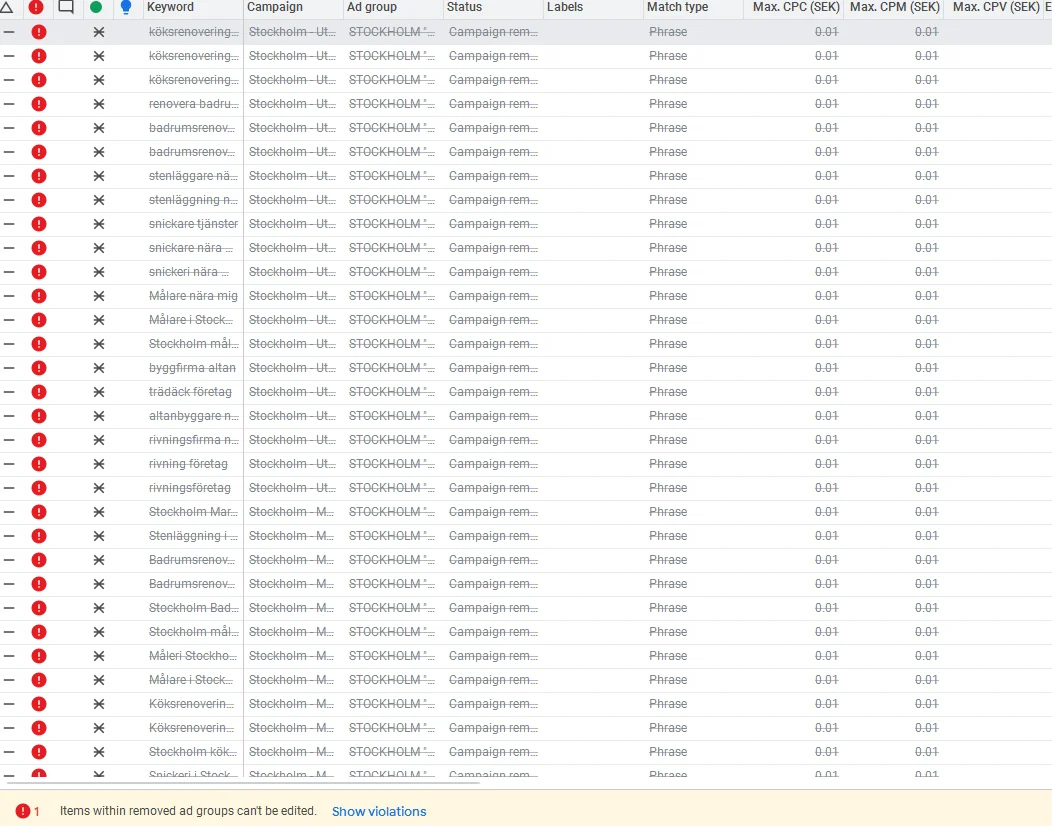The image size is (1052, 826).
Task: Click the error icon in the bottom violations bar
Action: pyautogui.click(x=22, y=811)
